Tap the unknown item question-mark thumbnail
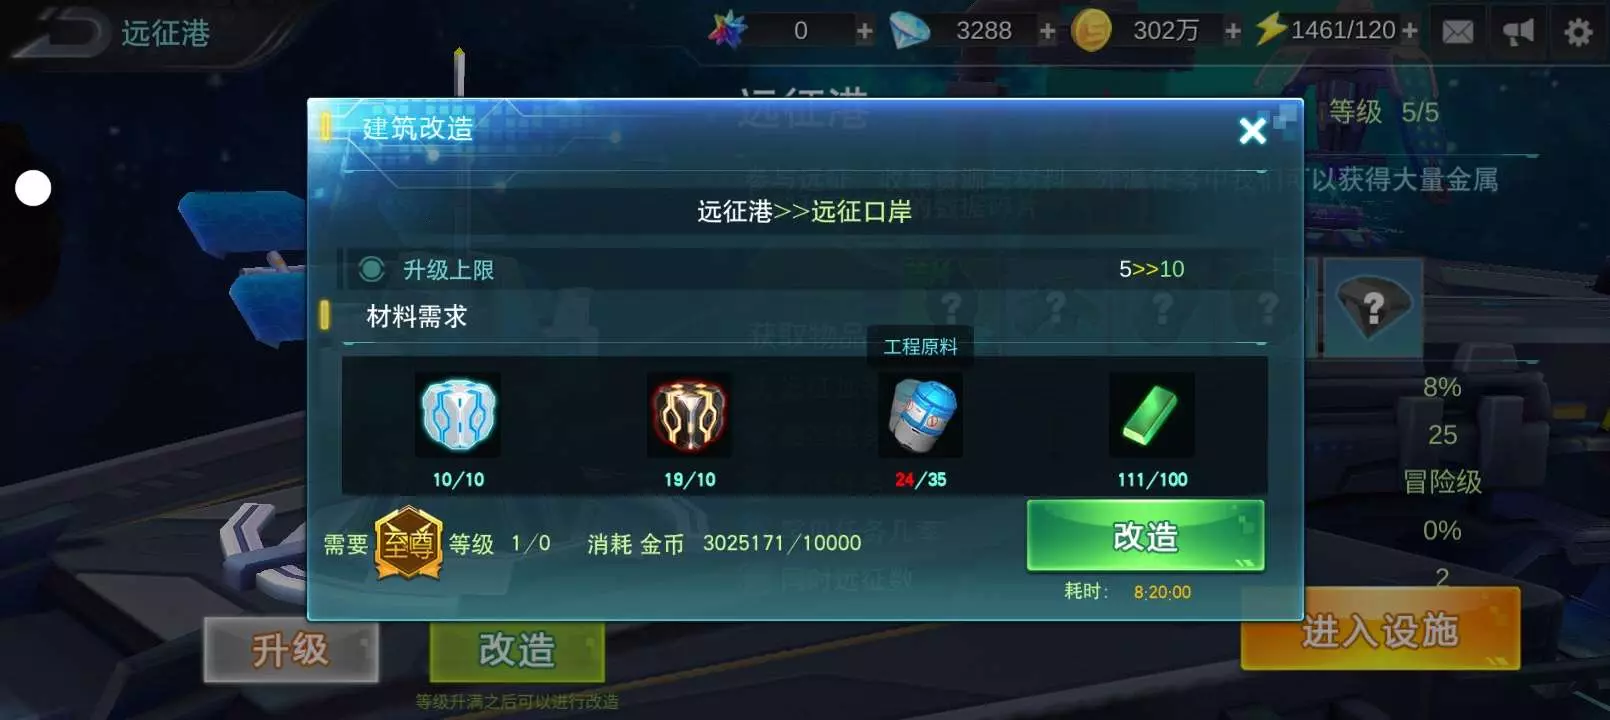The height and width of the screenshot is (720, 1610). click(x=1373, y=306)
